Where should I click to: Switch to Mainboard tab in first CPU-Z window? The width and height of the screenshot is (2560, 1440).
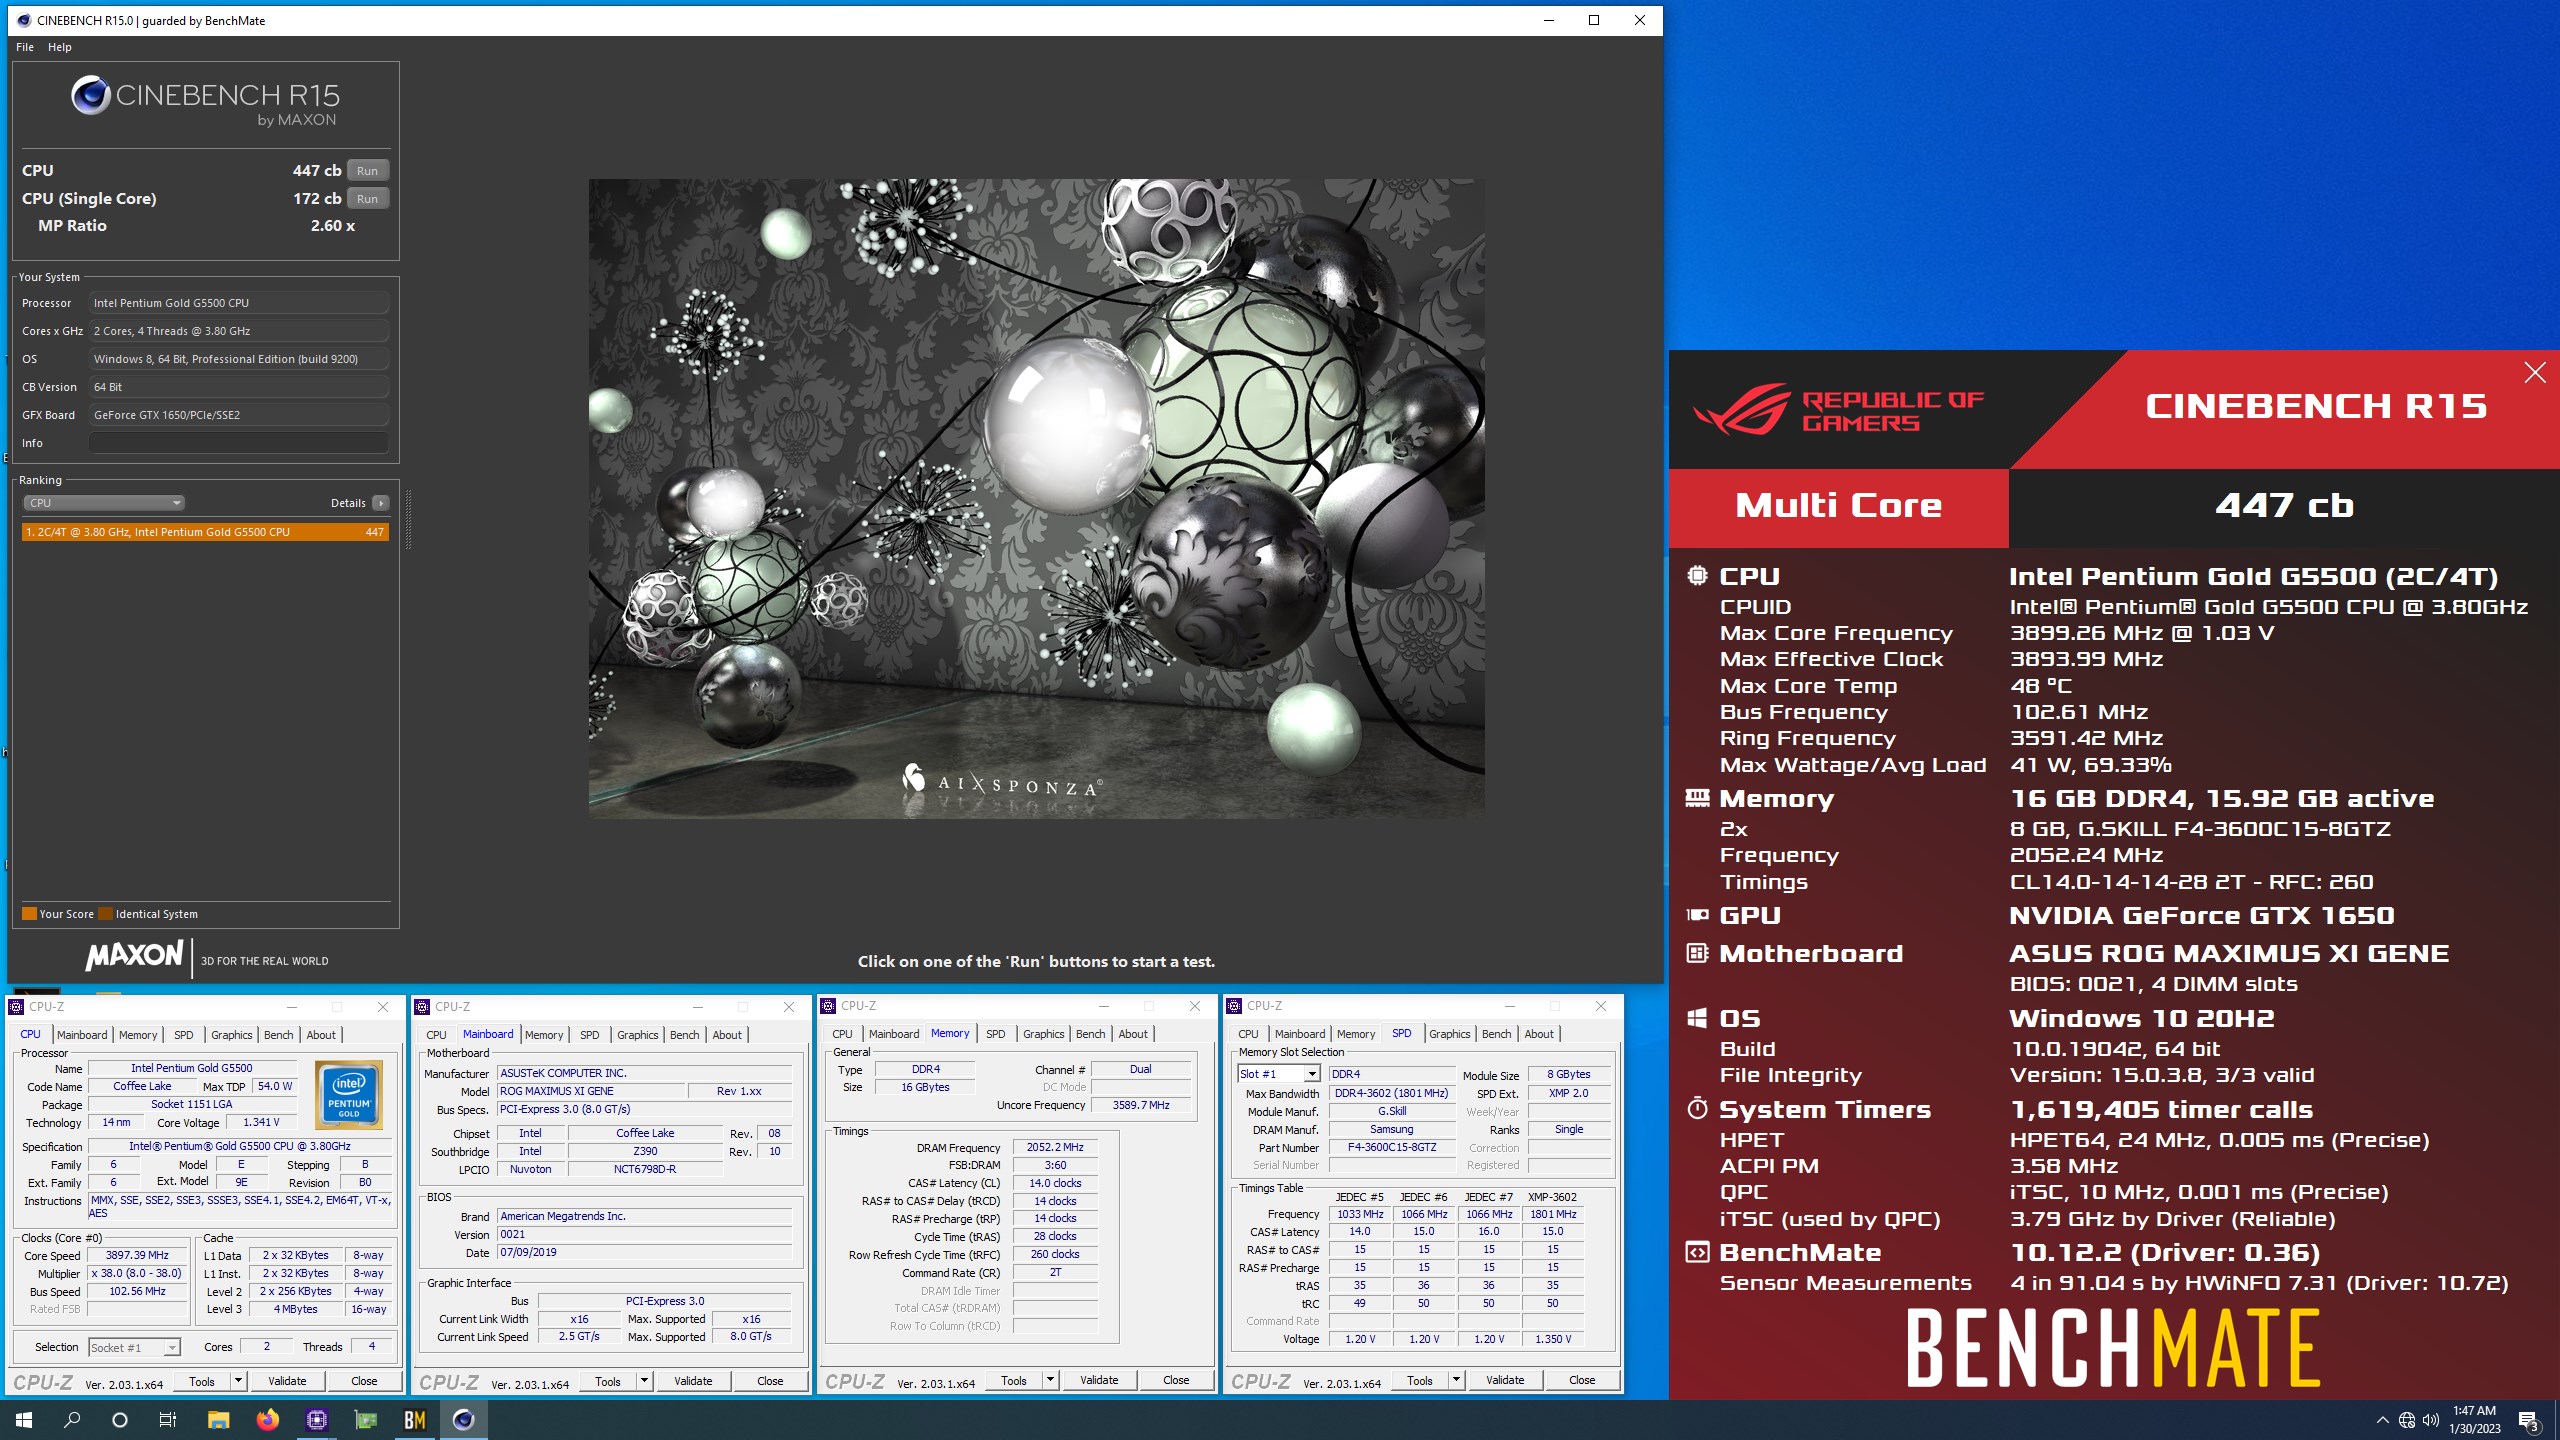point(82,1035)
